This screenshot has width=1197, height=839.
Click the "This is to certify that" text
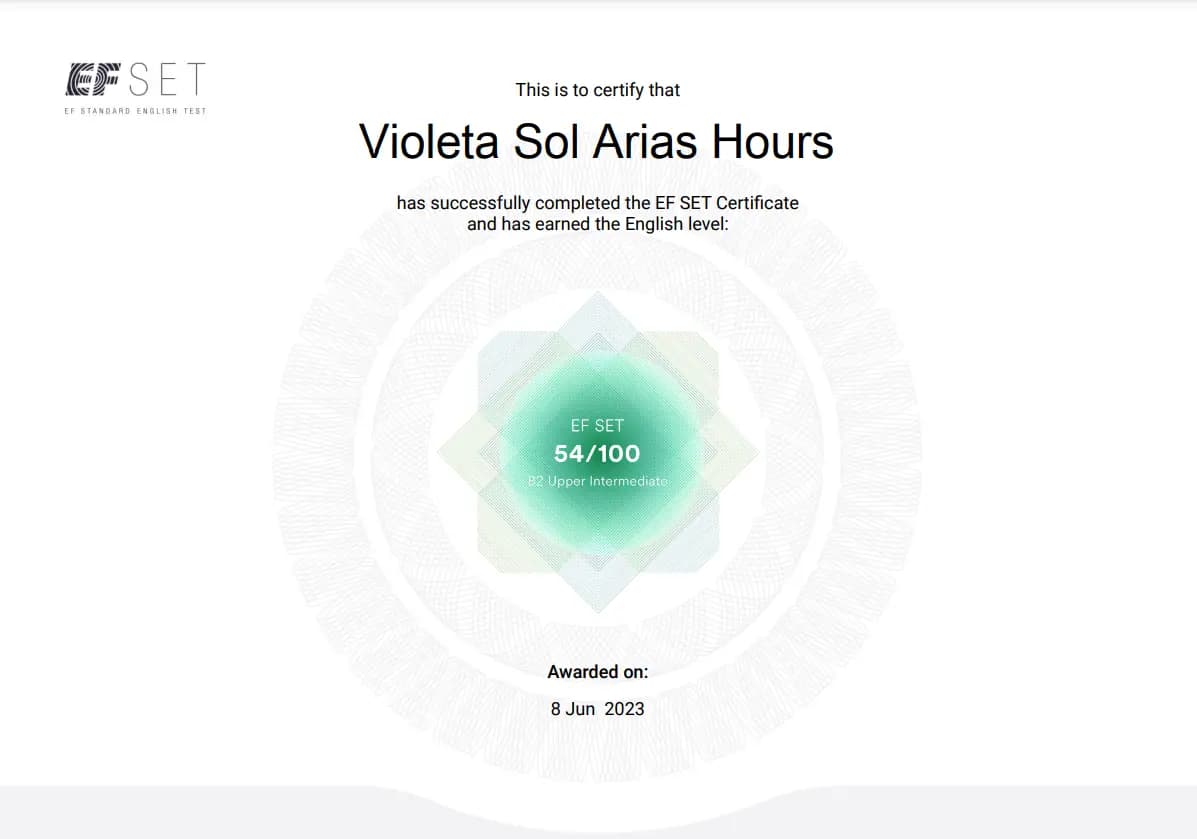pos(598,90)
